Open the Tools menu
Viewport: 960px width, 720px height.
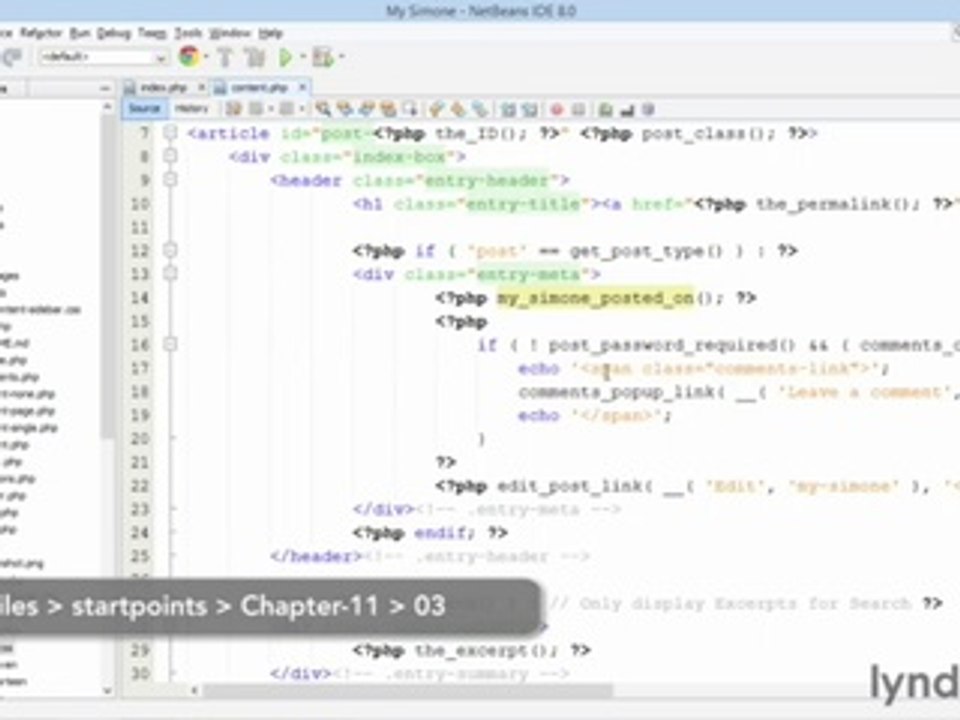point(188,33)
